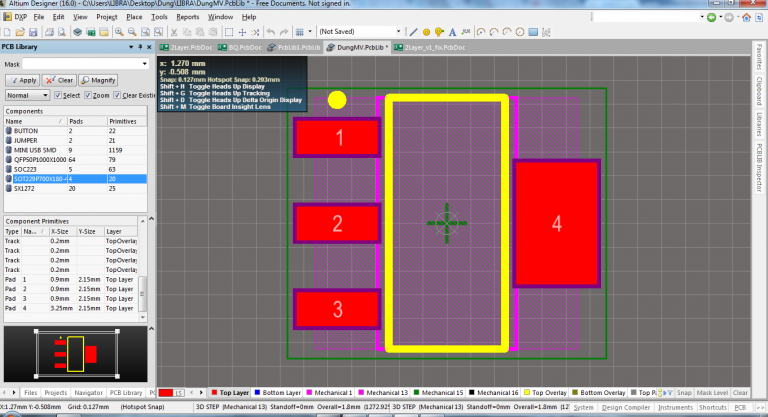
Task: Expand the Normal mode dropdown
Action: point(46,95)
